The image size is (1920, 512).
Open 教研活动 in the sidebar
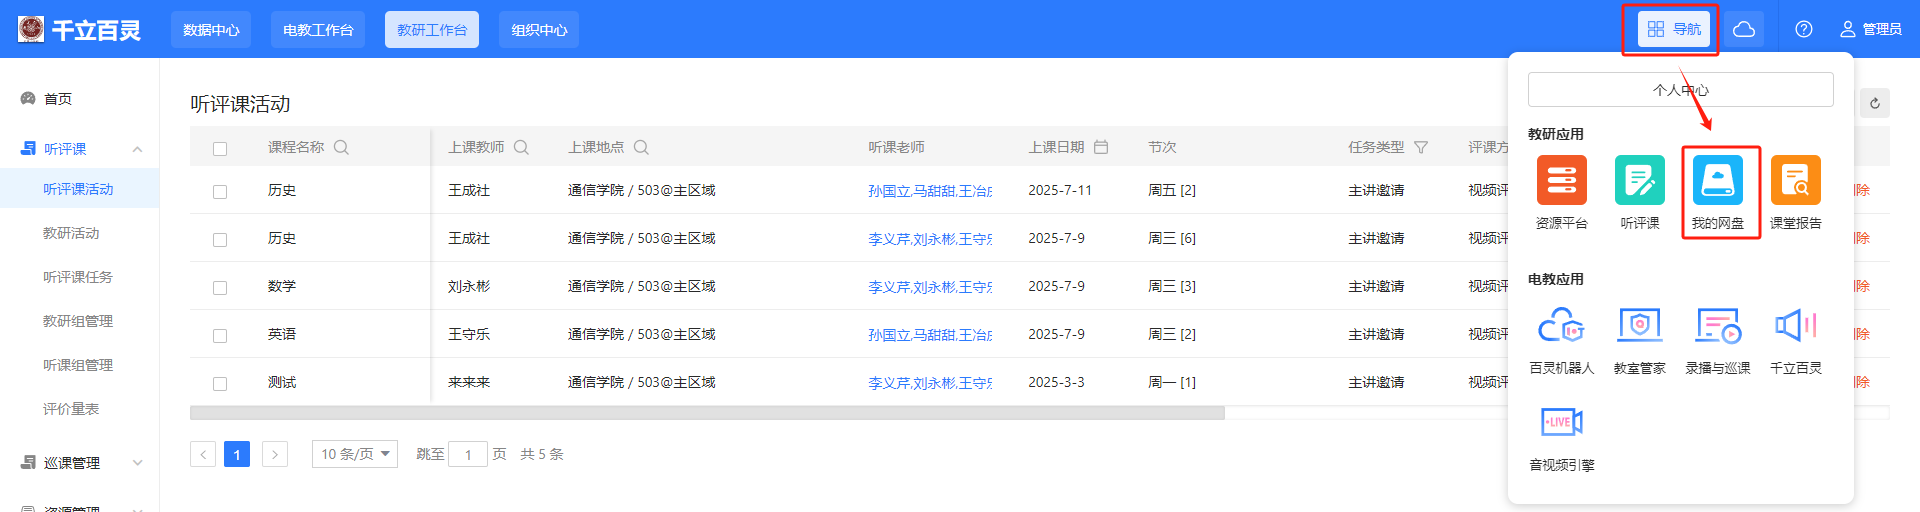pos(71,233)
